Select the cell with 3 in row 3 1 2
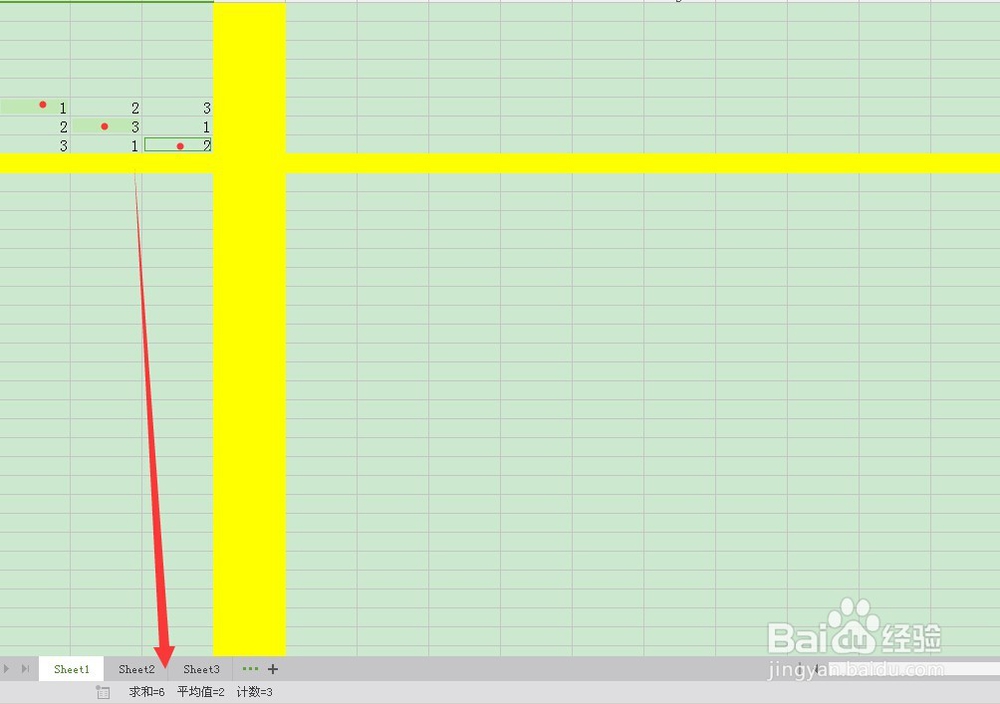Image resolution: width=1000 pixels, height=704 pixels. tap(35, 145)
